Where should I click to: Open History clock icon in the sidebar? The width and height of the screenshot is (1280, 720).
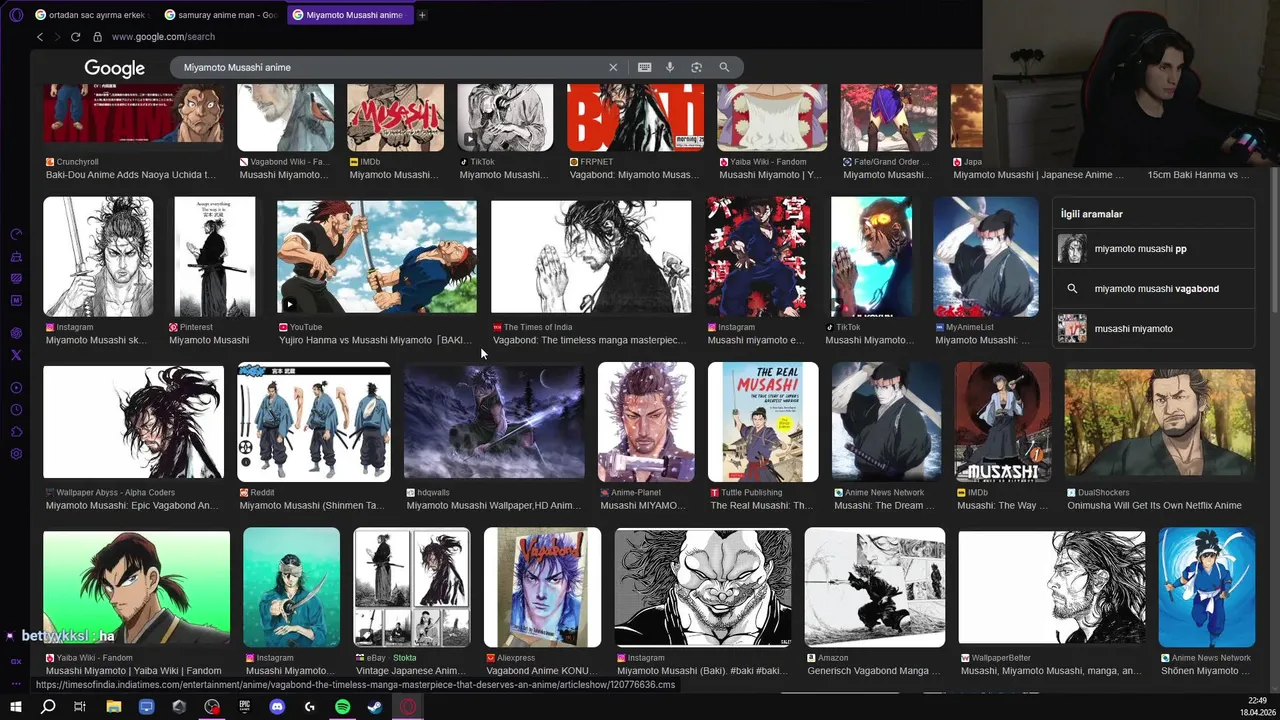tap(16, 410)
